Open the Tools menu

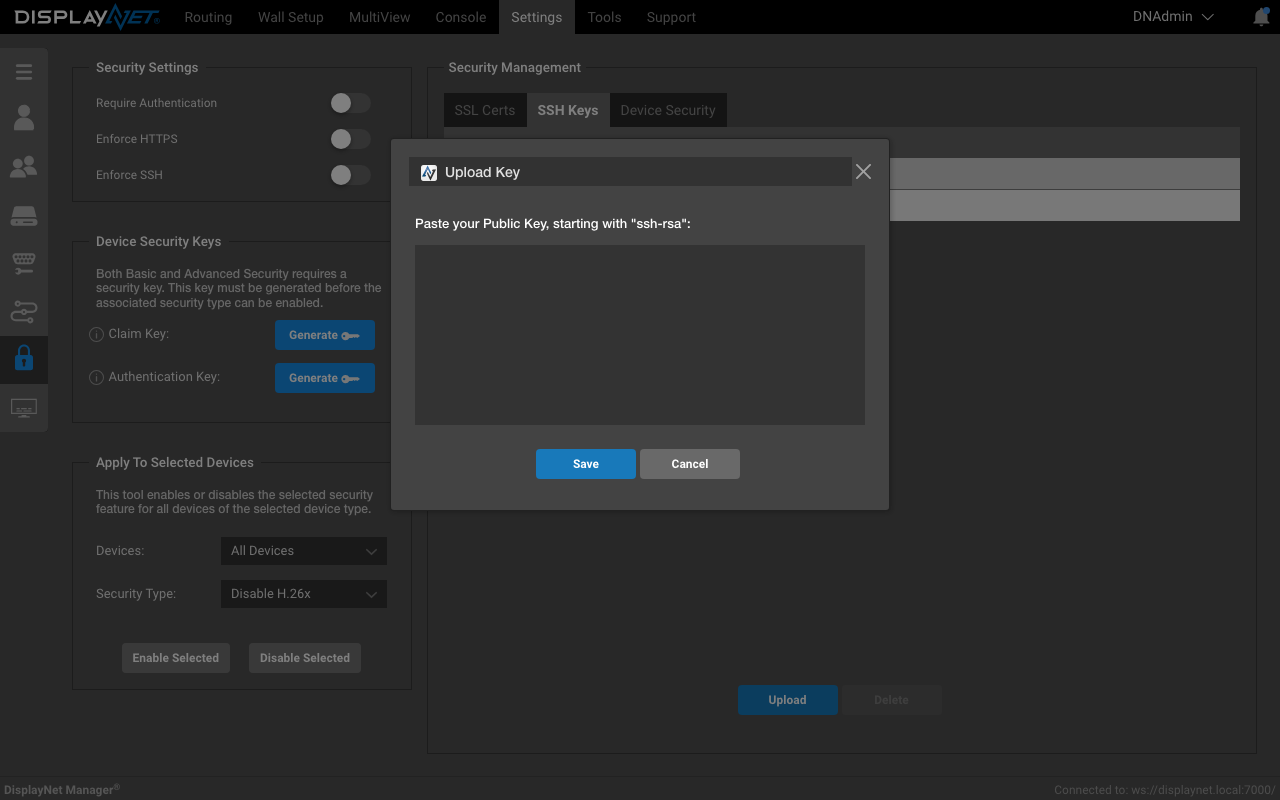pos(604,17)
